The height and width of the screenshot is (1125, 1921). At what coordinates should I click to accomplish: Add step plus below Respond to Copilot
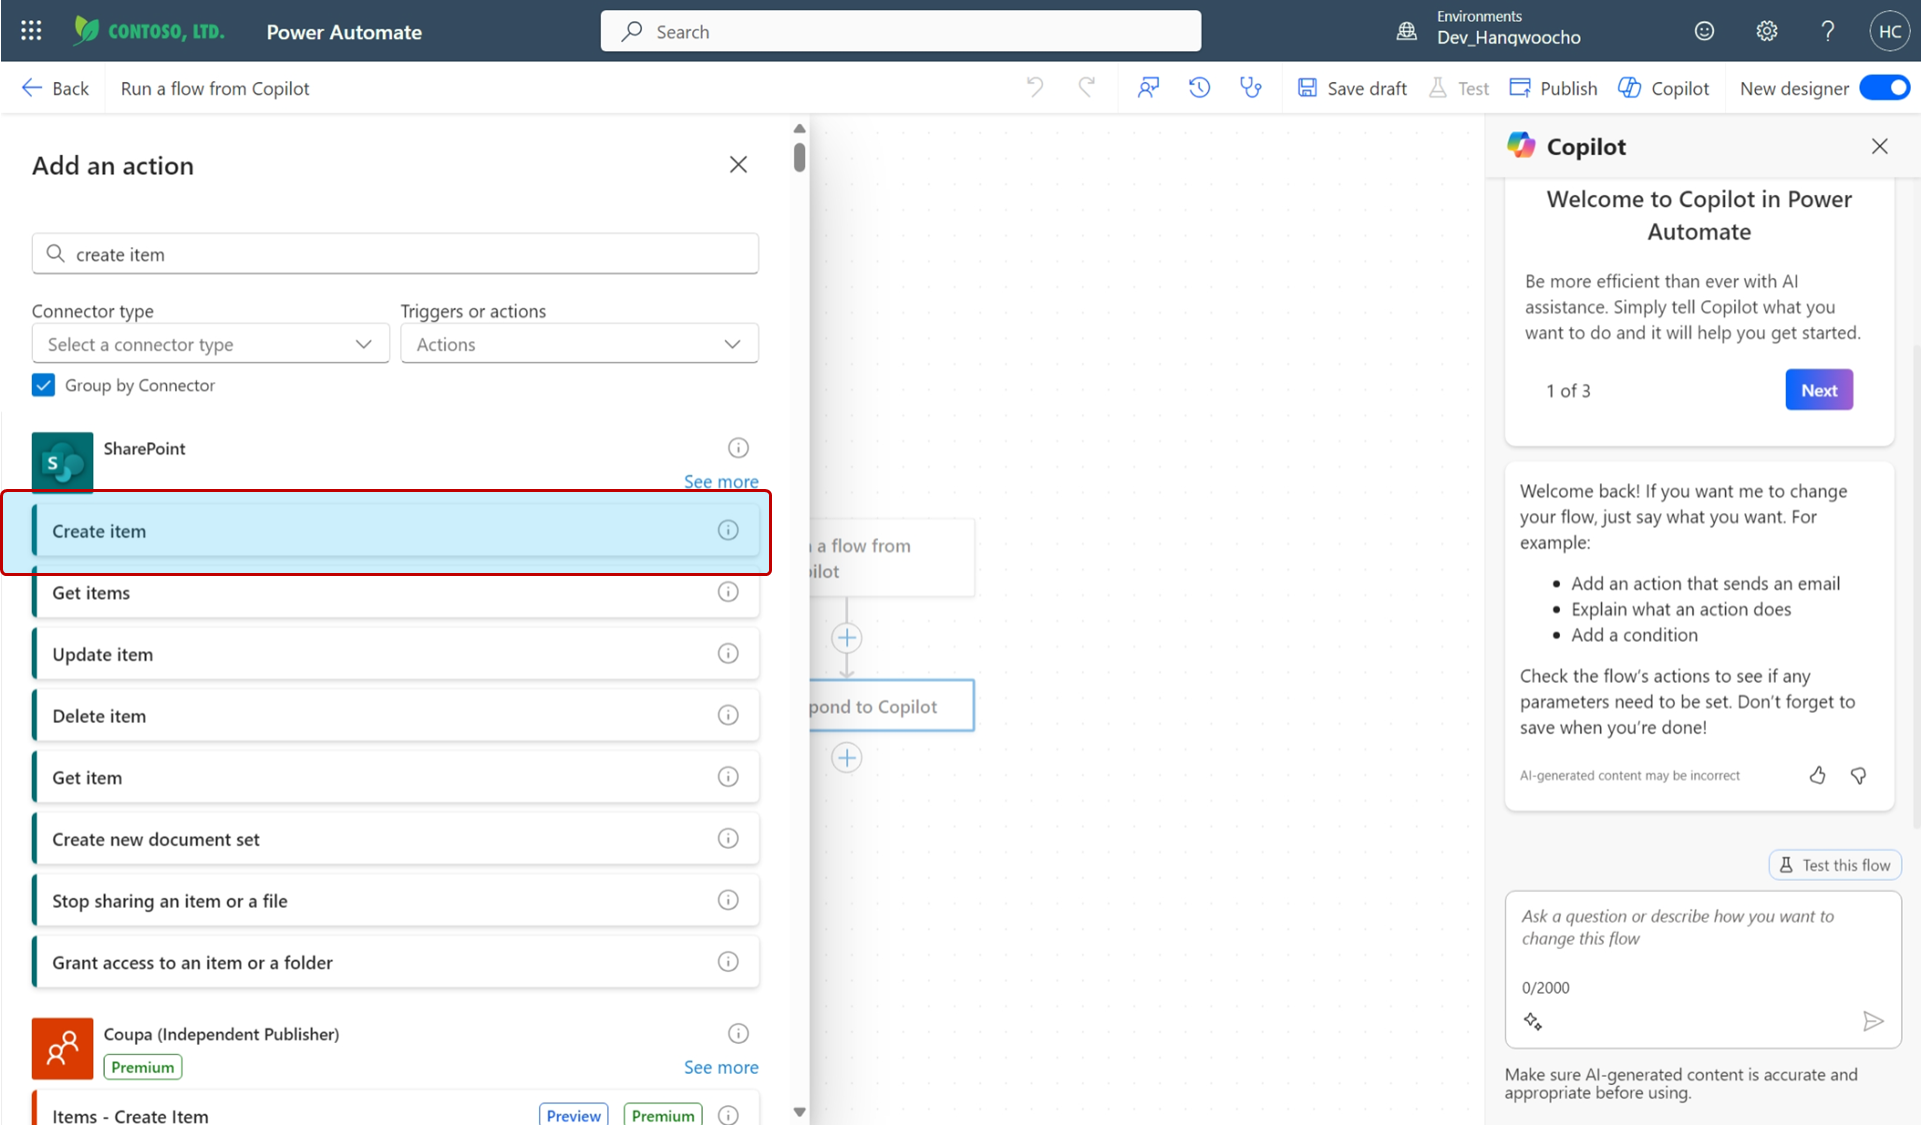(x=846, y=758)
